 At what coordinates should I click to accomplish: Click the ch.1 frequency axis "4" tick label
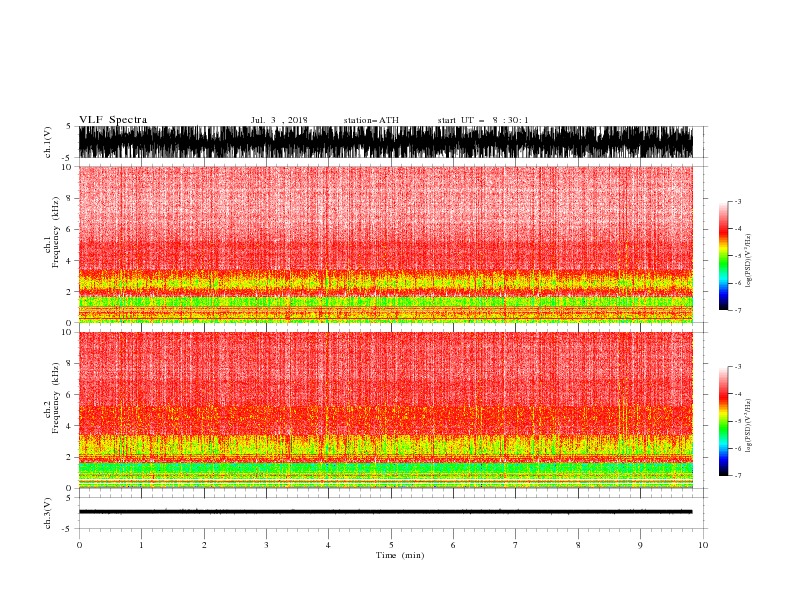click(69, 261)
